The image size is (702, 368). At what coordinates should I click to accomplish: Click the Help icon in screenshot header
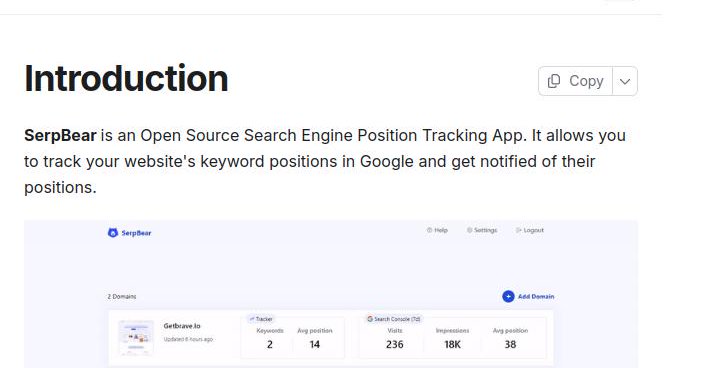click(429, 230)
